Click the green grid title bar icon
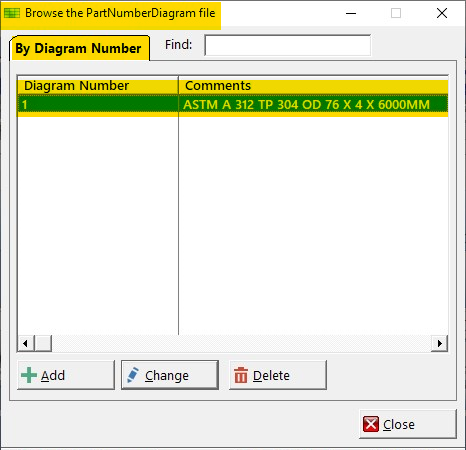The image size is (466, 450). tap(12, 13)
